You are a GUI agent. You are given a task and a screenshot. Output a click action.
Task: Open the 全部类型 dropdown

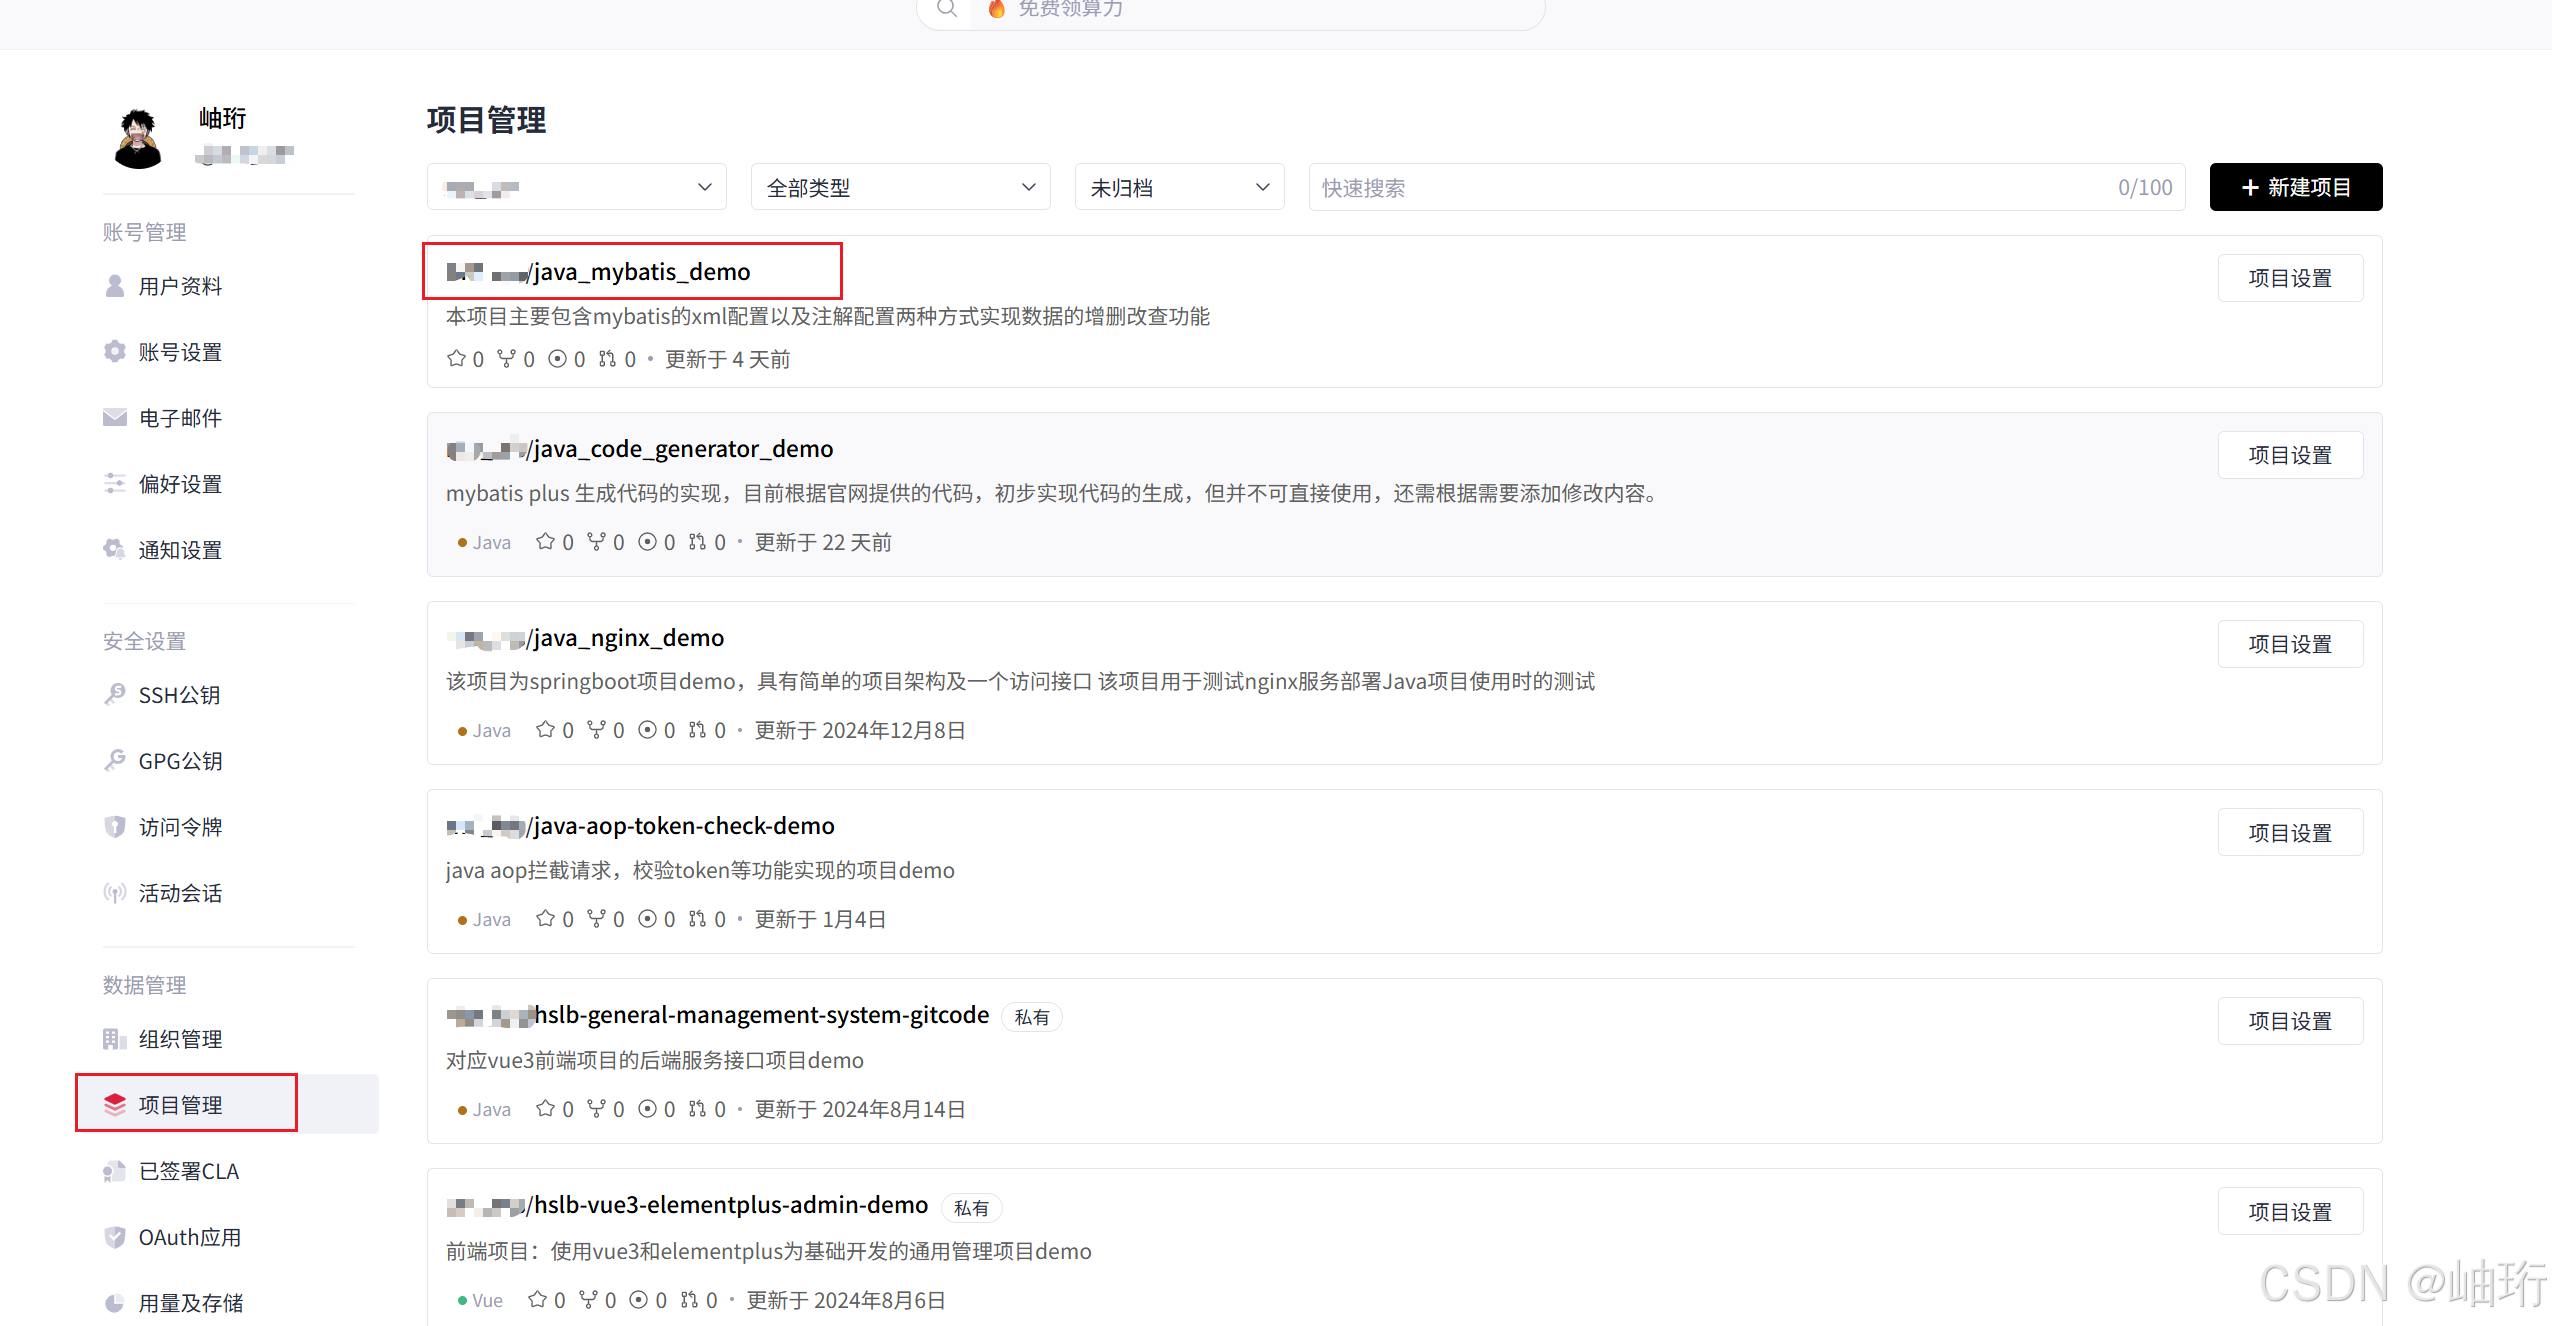pos(898,187)
